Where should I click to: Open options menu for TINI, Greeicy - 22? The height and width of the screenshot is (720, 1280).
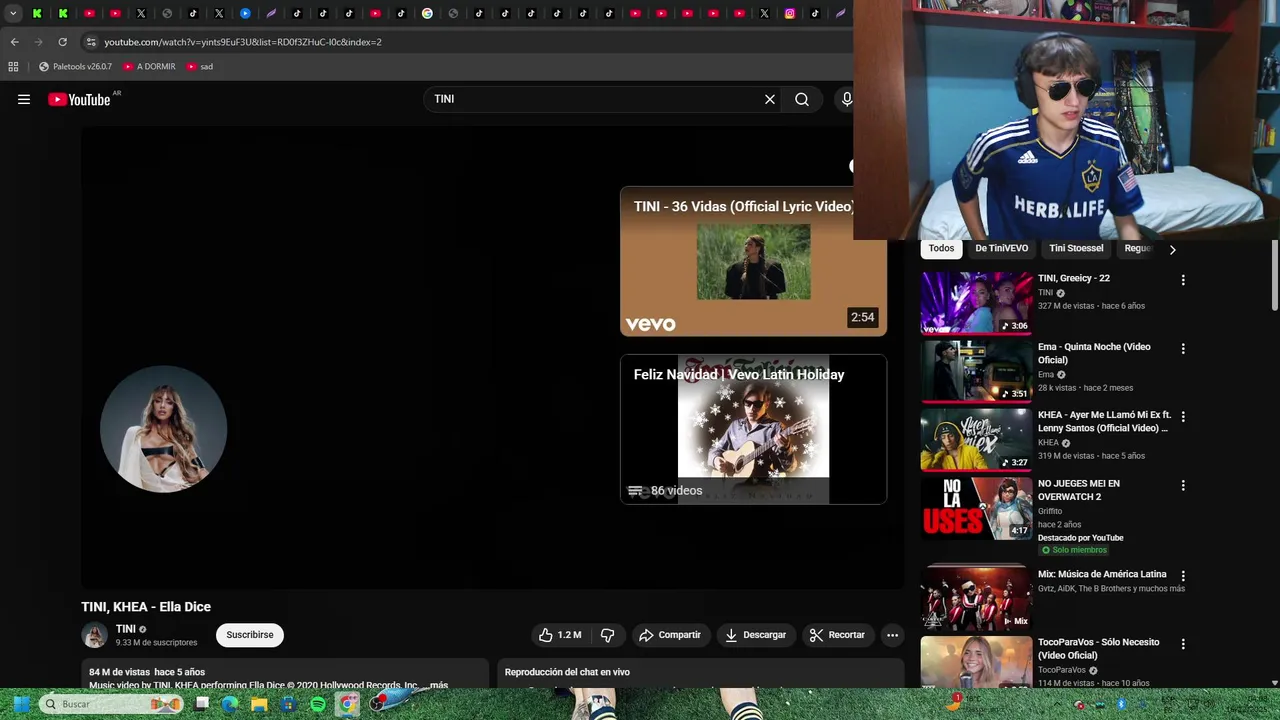(x=1183, y=281)
